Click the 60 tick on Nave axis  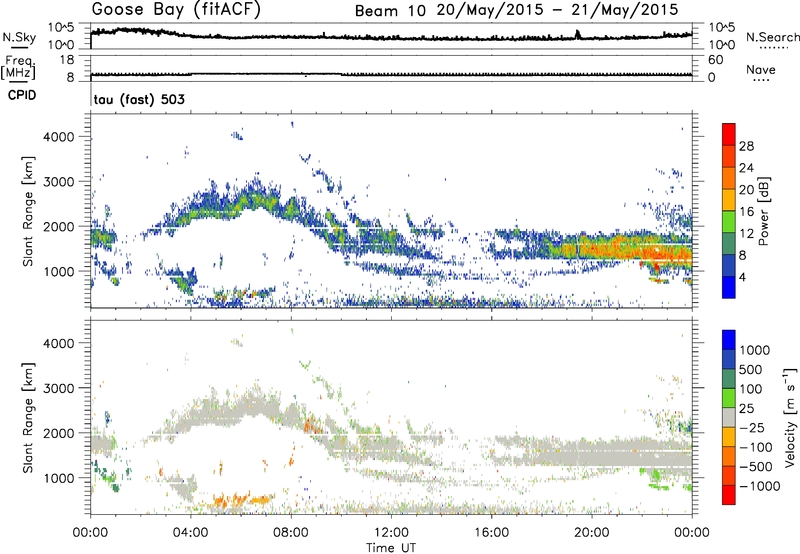(x=715, y=60)
